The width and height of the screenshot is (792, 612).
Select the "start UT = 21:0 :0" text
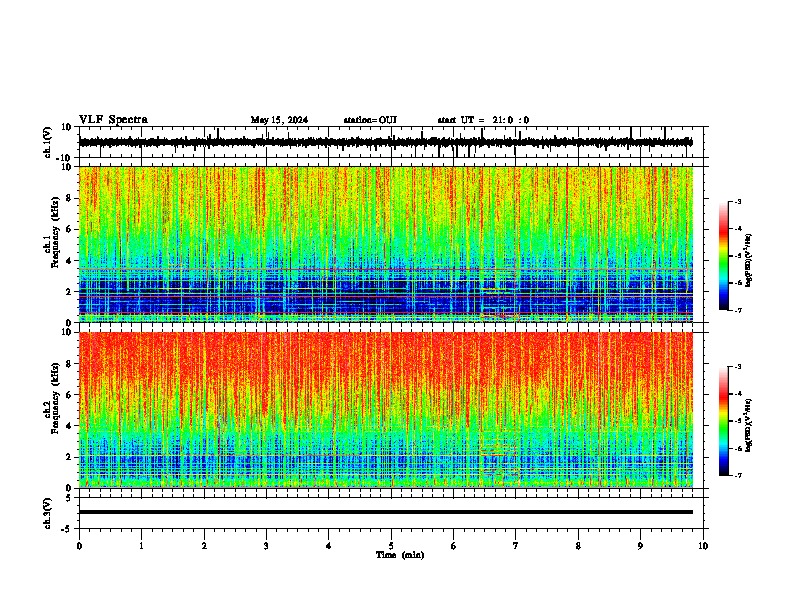[483, 120]
